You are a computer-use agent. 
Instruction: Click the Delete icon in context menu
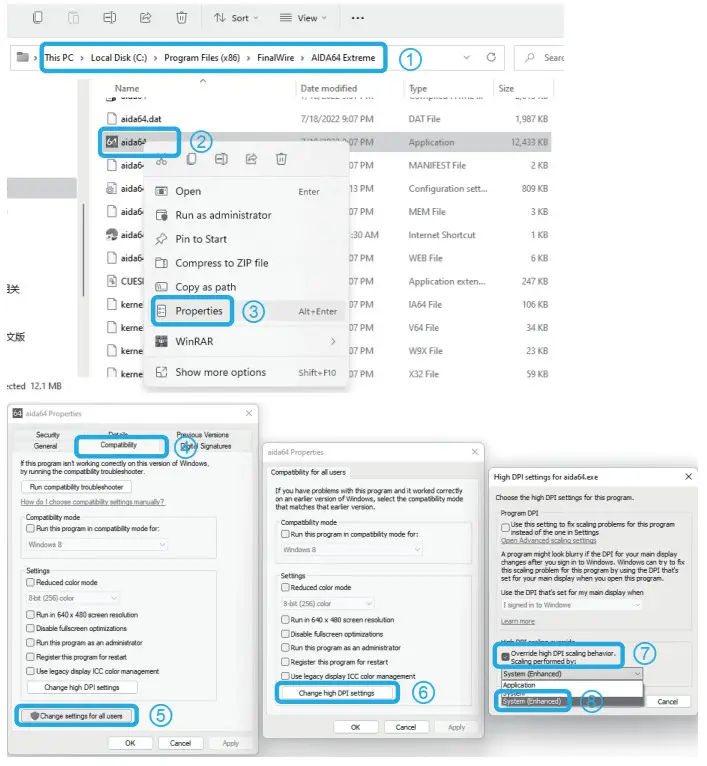[x=281, y=159]
